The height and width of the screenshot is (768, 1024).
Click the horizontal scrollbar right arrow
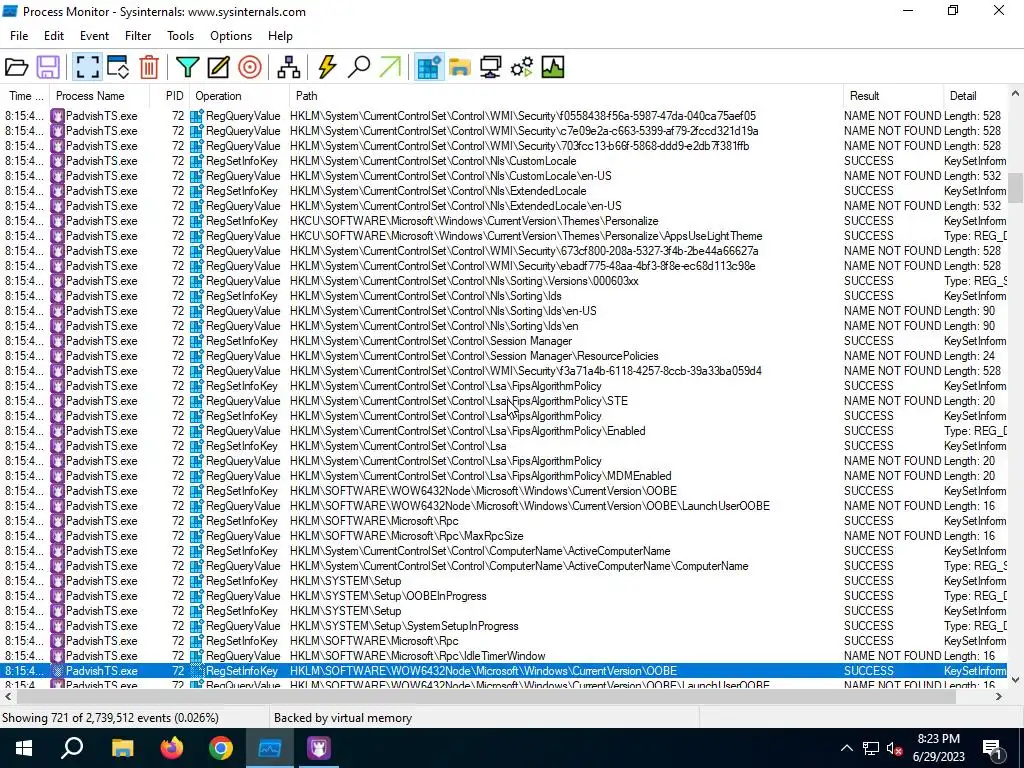(x=999, y=697)
